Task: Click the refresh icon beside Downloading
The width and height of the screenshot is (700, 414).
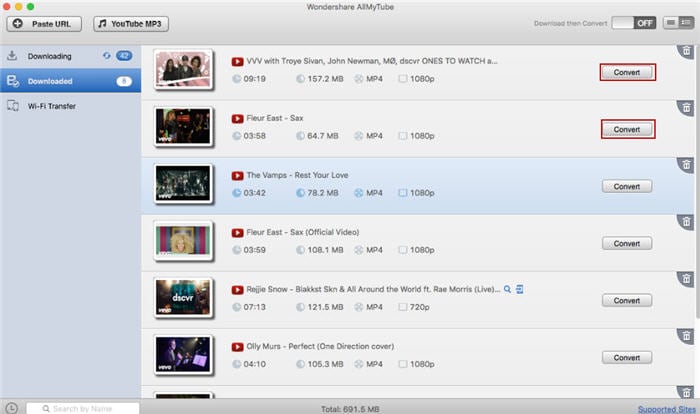Action: (x=107, y=56)
